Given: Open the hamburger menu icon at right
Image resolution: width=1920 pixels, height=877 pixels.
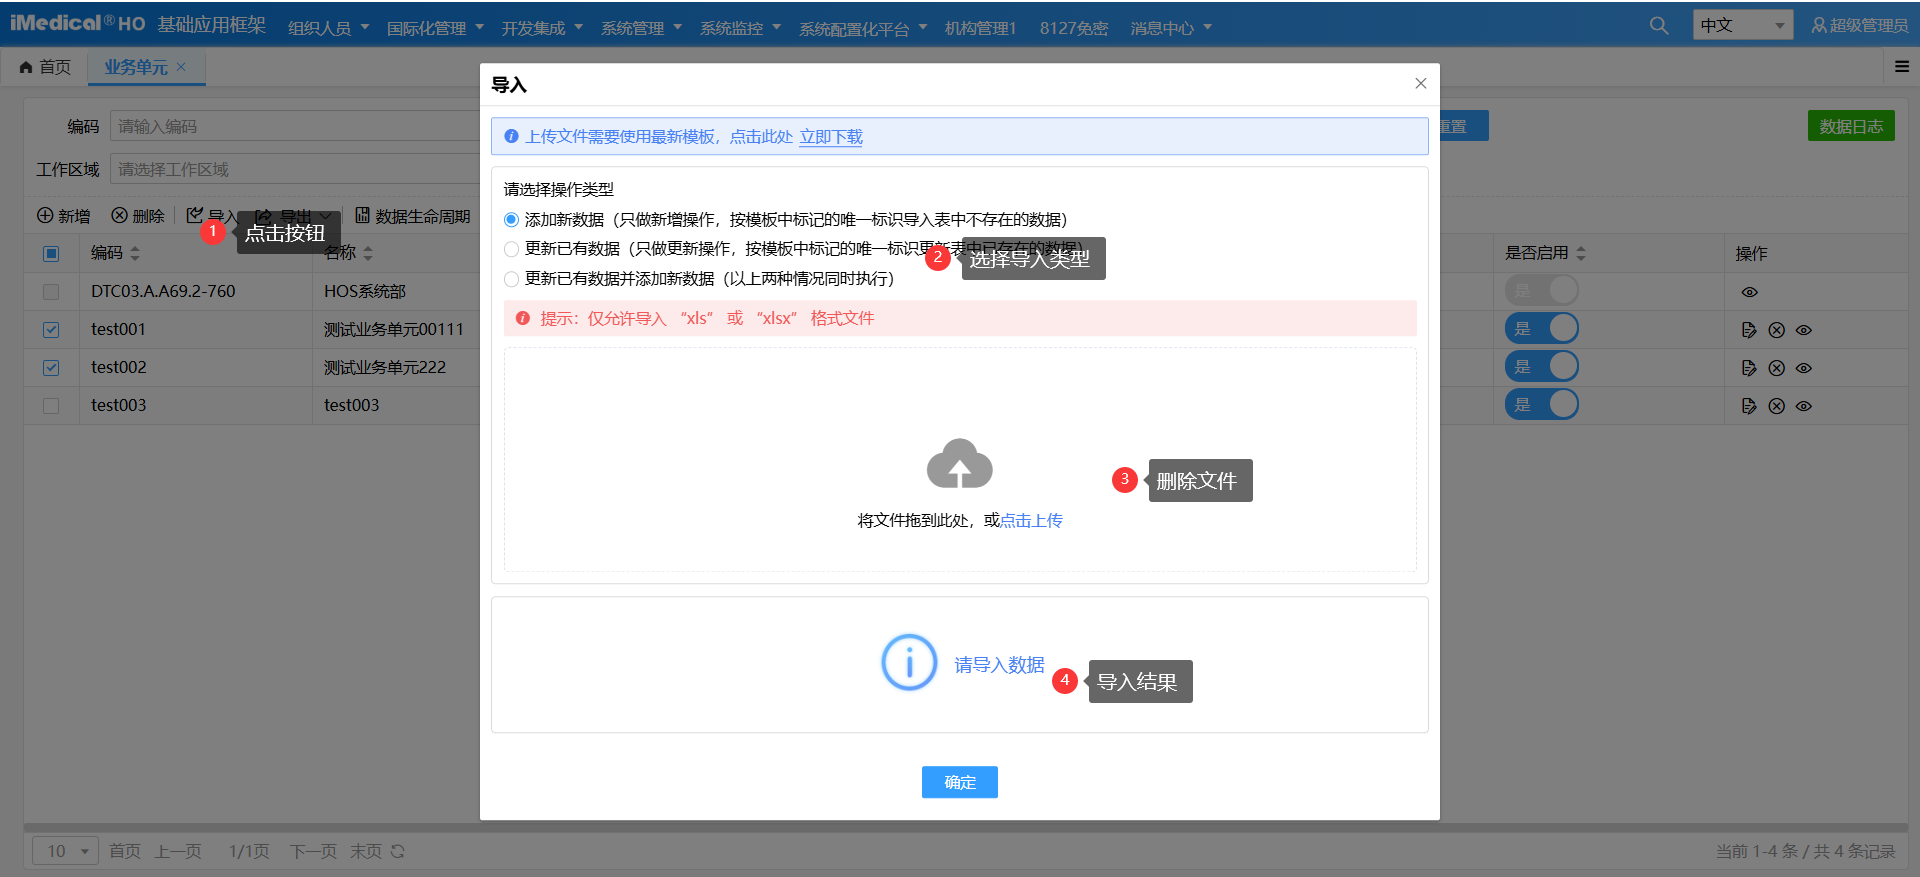Looking at the screenshot, I should click(x=1901, y=66).
